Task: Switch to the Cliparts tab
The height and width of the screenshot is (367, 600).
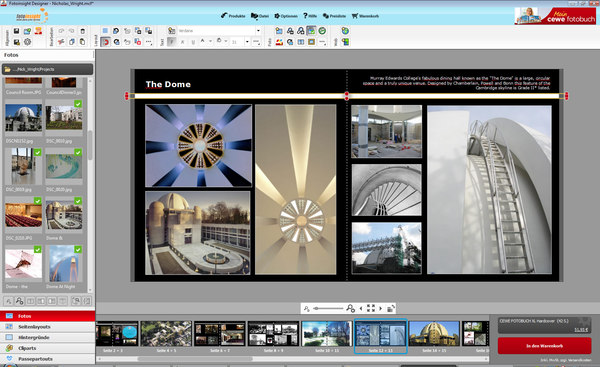Action: pyautogui.click(x=47, y=348)
